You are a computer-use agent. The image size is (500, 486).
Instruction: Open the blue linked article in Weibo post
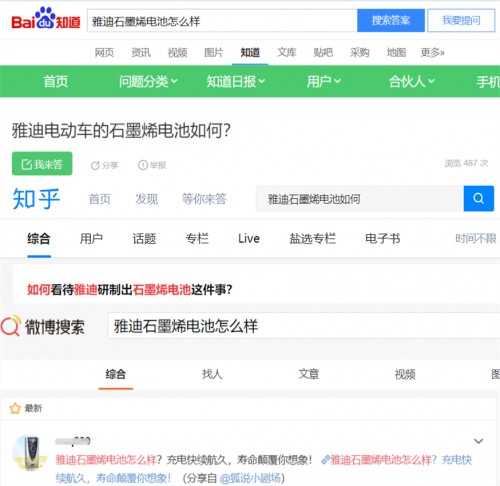397,460
